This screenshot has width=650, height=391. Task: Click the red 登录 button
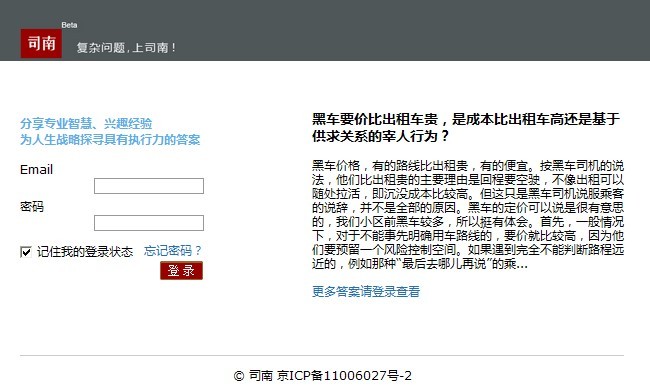coord(182,270)
